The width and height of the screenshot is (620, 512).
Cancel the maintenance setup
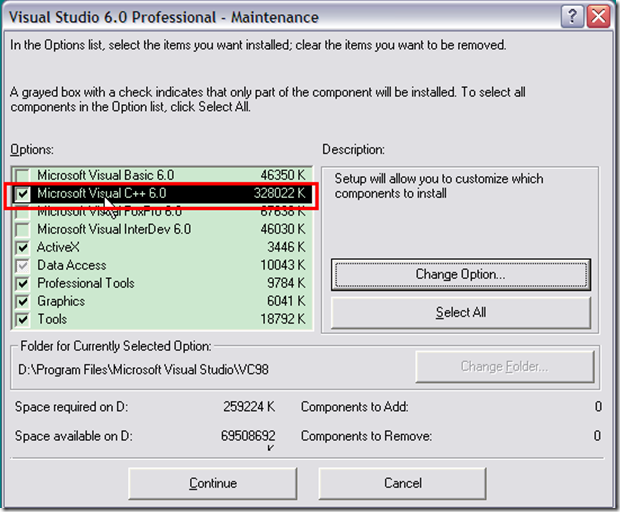[x=403, y=483]
